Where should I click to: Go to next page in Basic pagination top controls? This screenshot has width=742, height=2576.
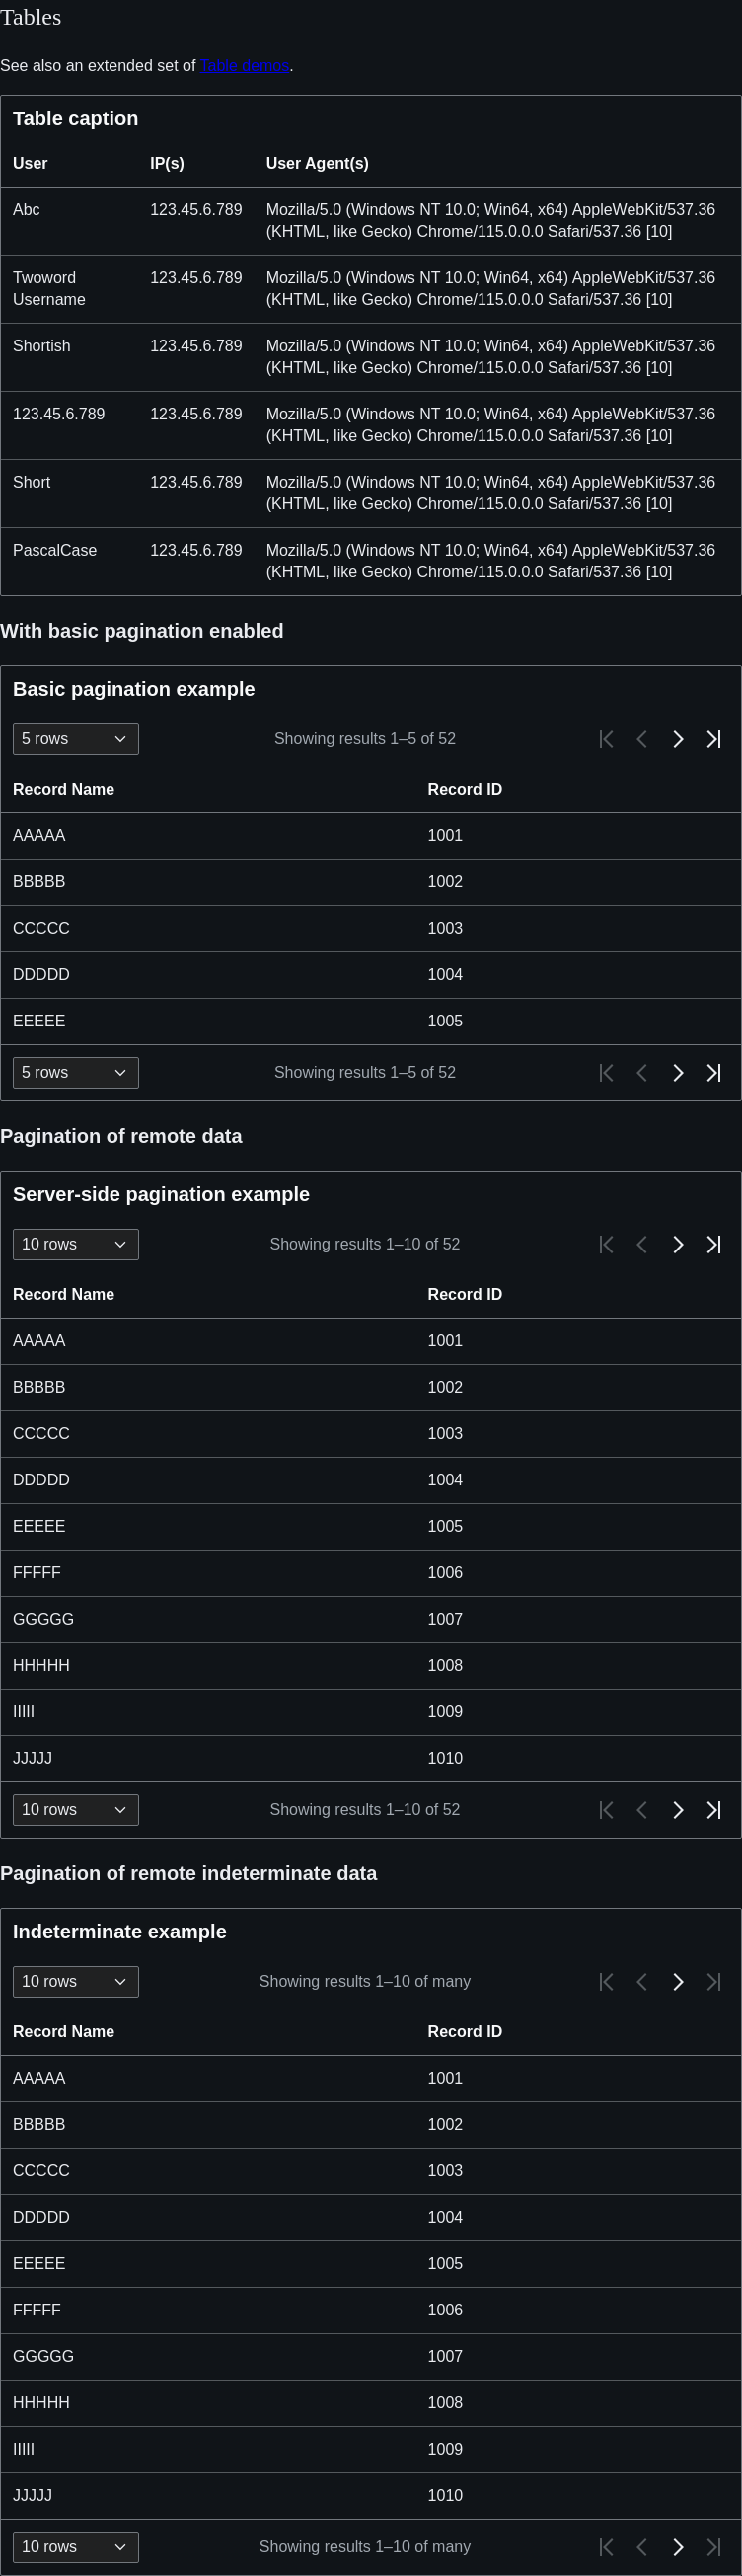[x=678, y=739]
